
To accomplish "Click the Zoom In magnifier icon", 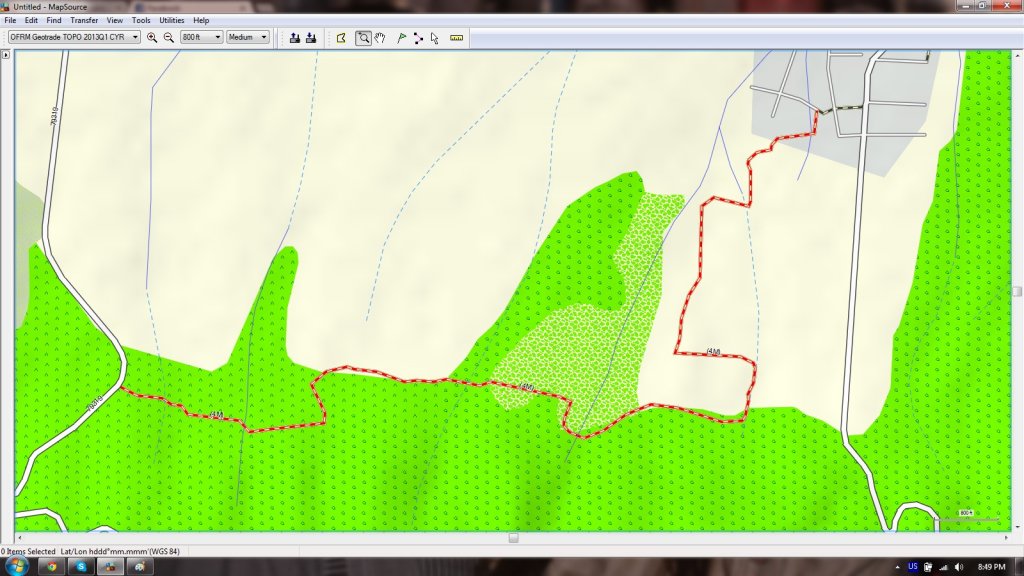I will coord(152,37).
